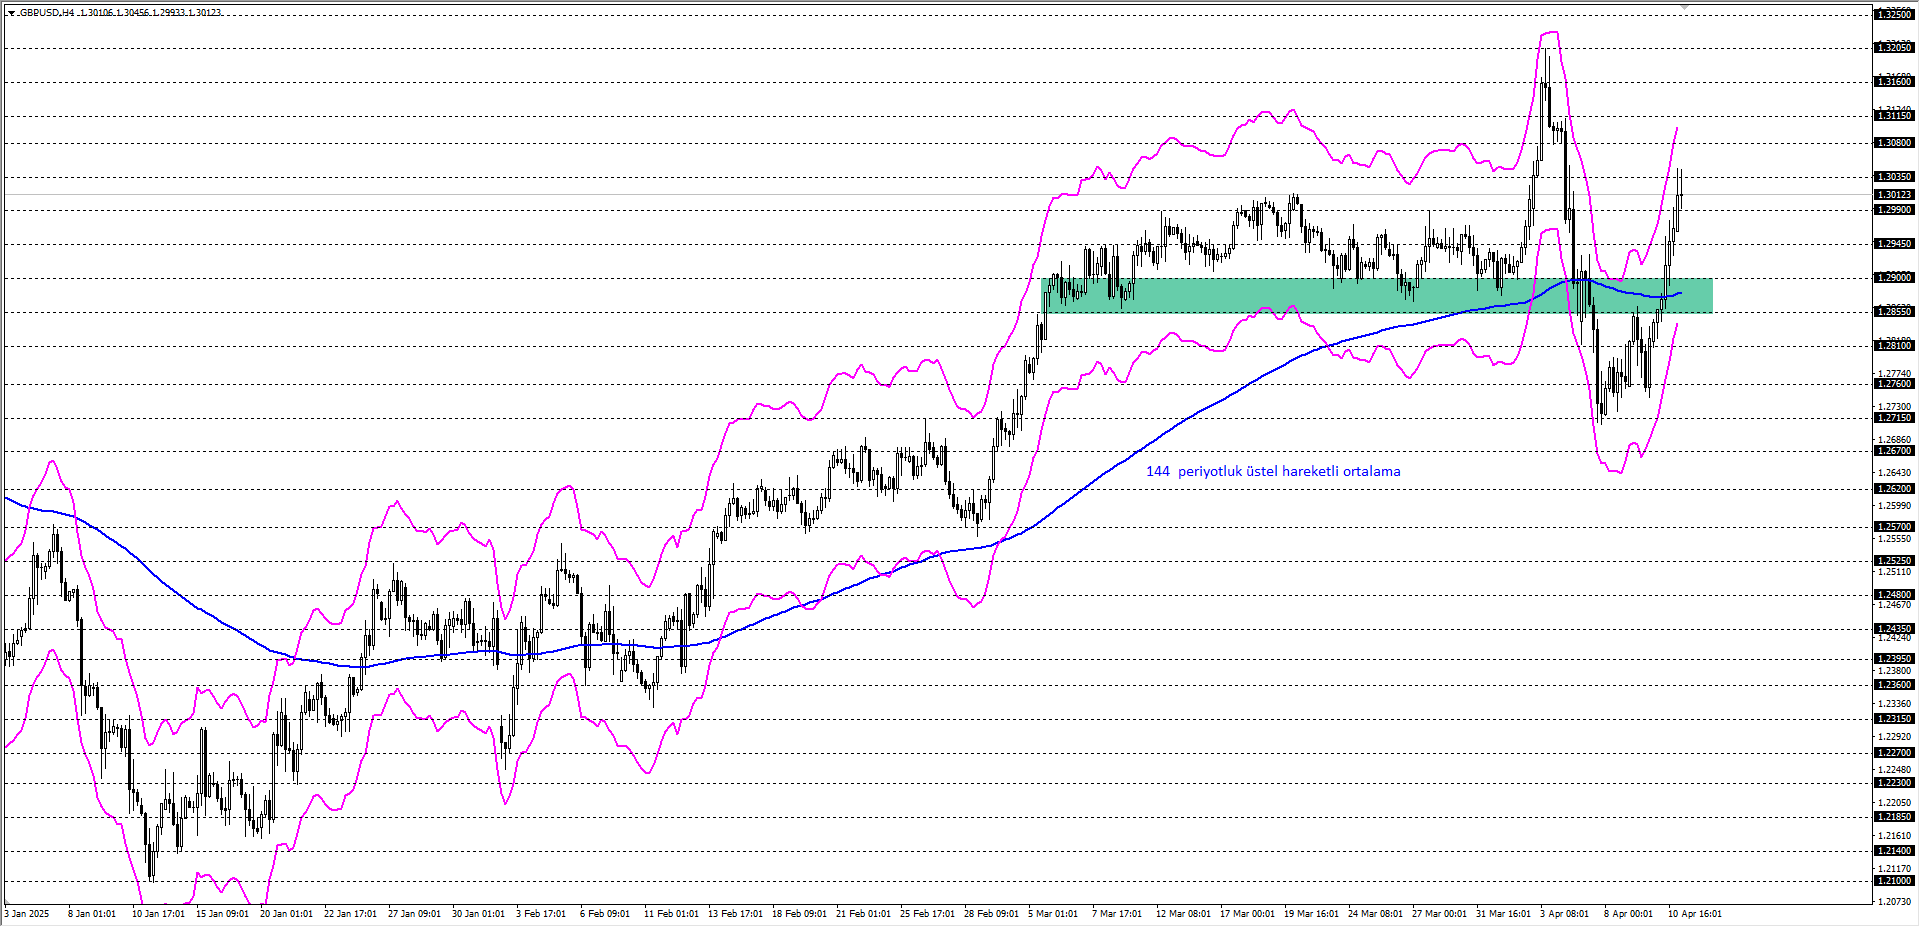This screenshot has height=927, width=1920.
Task: Click the 1.25700 price level label
Action: pos(1894,527)
